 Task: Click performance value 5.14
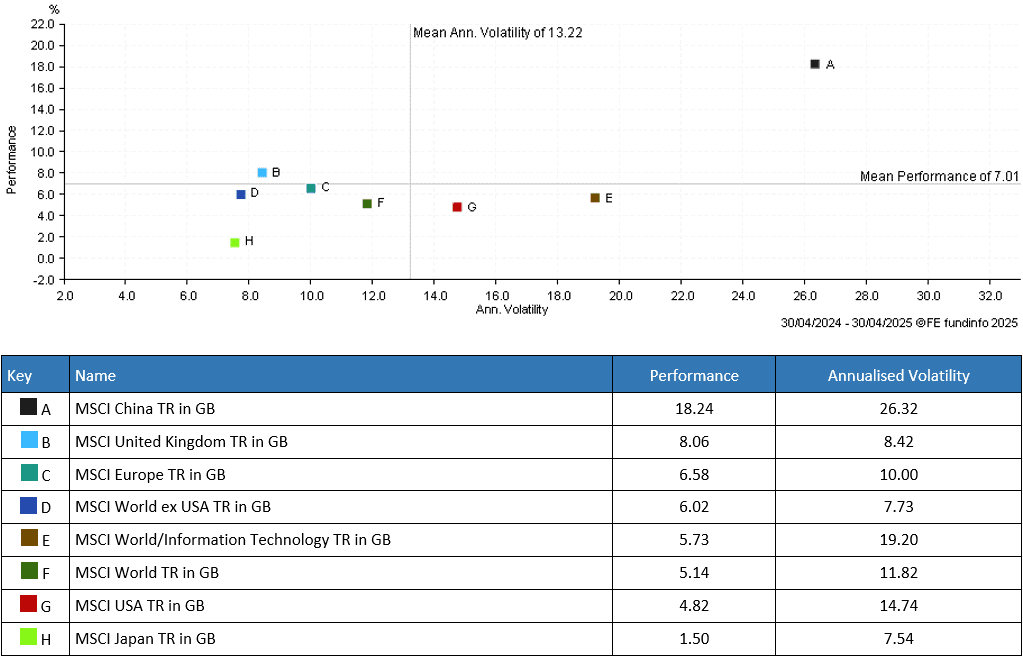click(x=694, y=573)
